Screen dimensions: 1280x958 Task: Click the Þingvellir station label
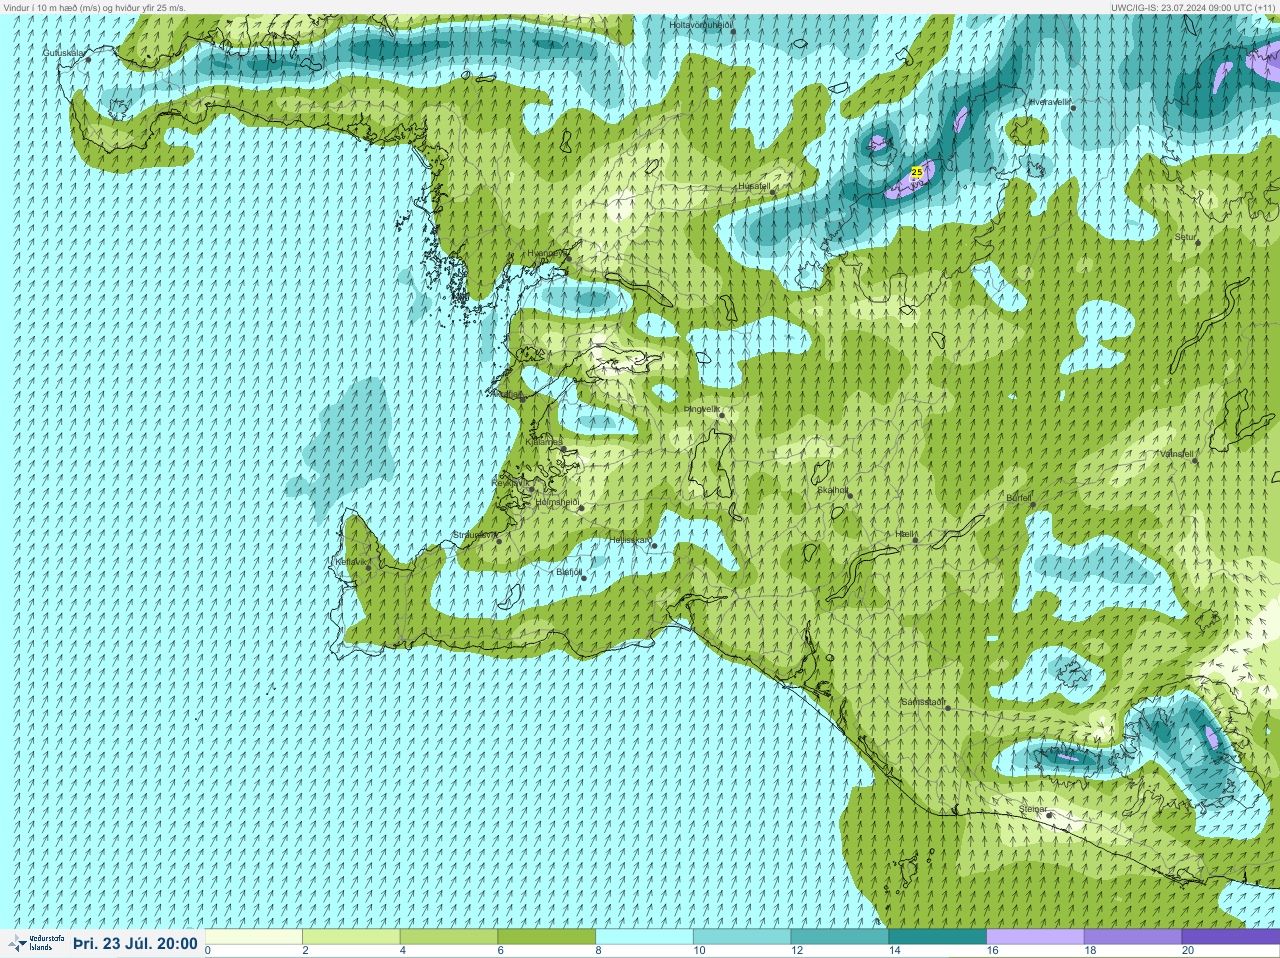701,409
